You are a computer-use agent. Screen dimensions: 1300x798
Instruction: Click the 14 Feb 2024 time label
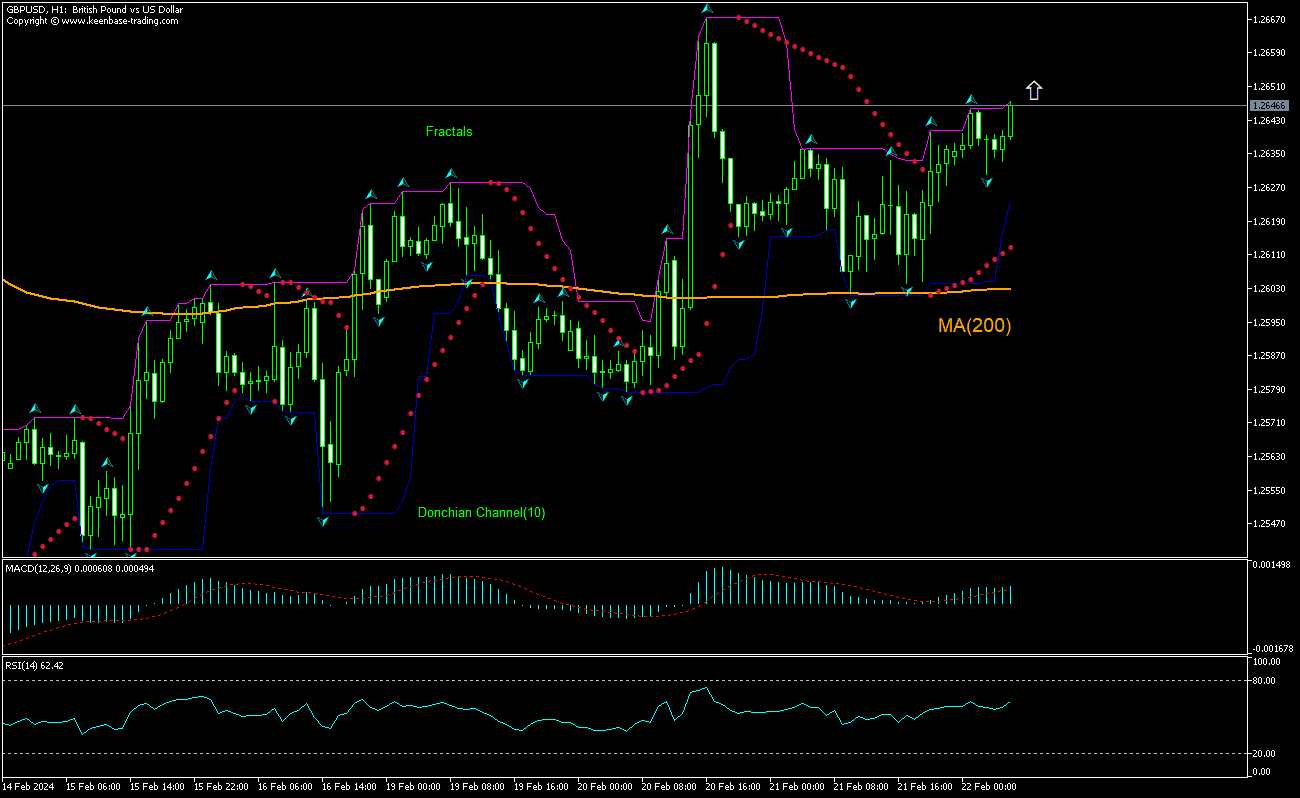[x=28, y=787]
